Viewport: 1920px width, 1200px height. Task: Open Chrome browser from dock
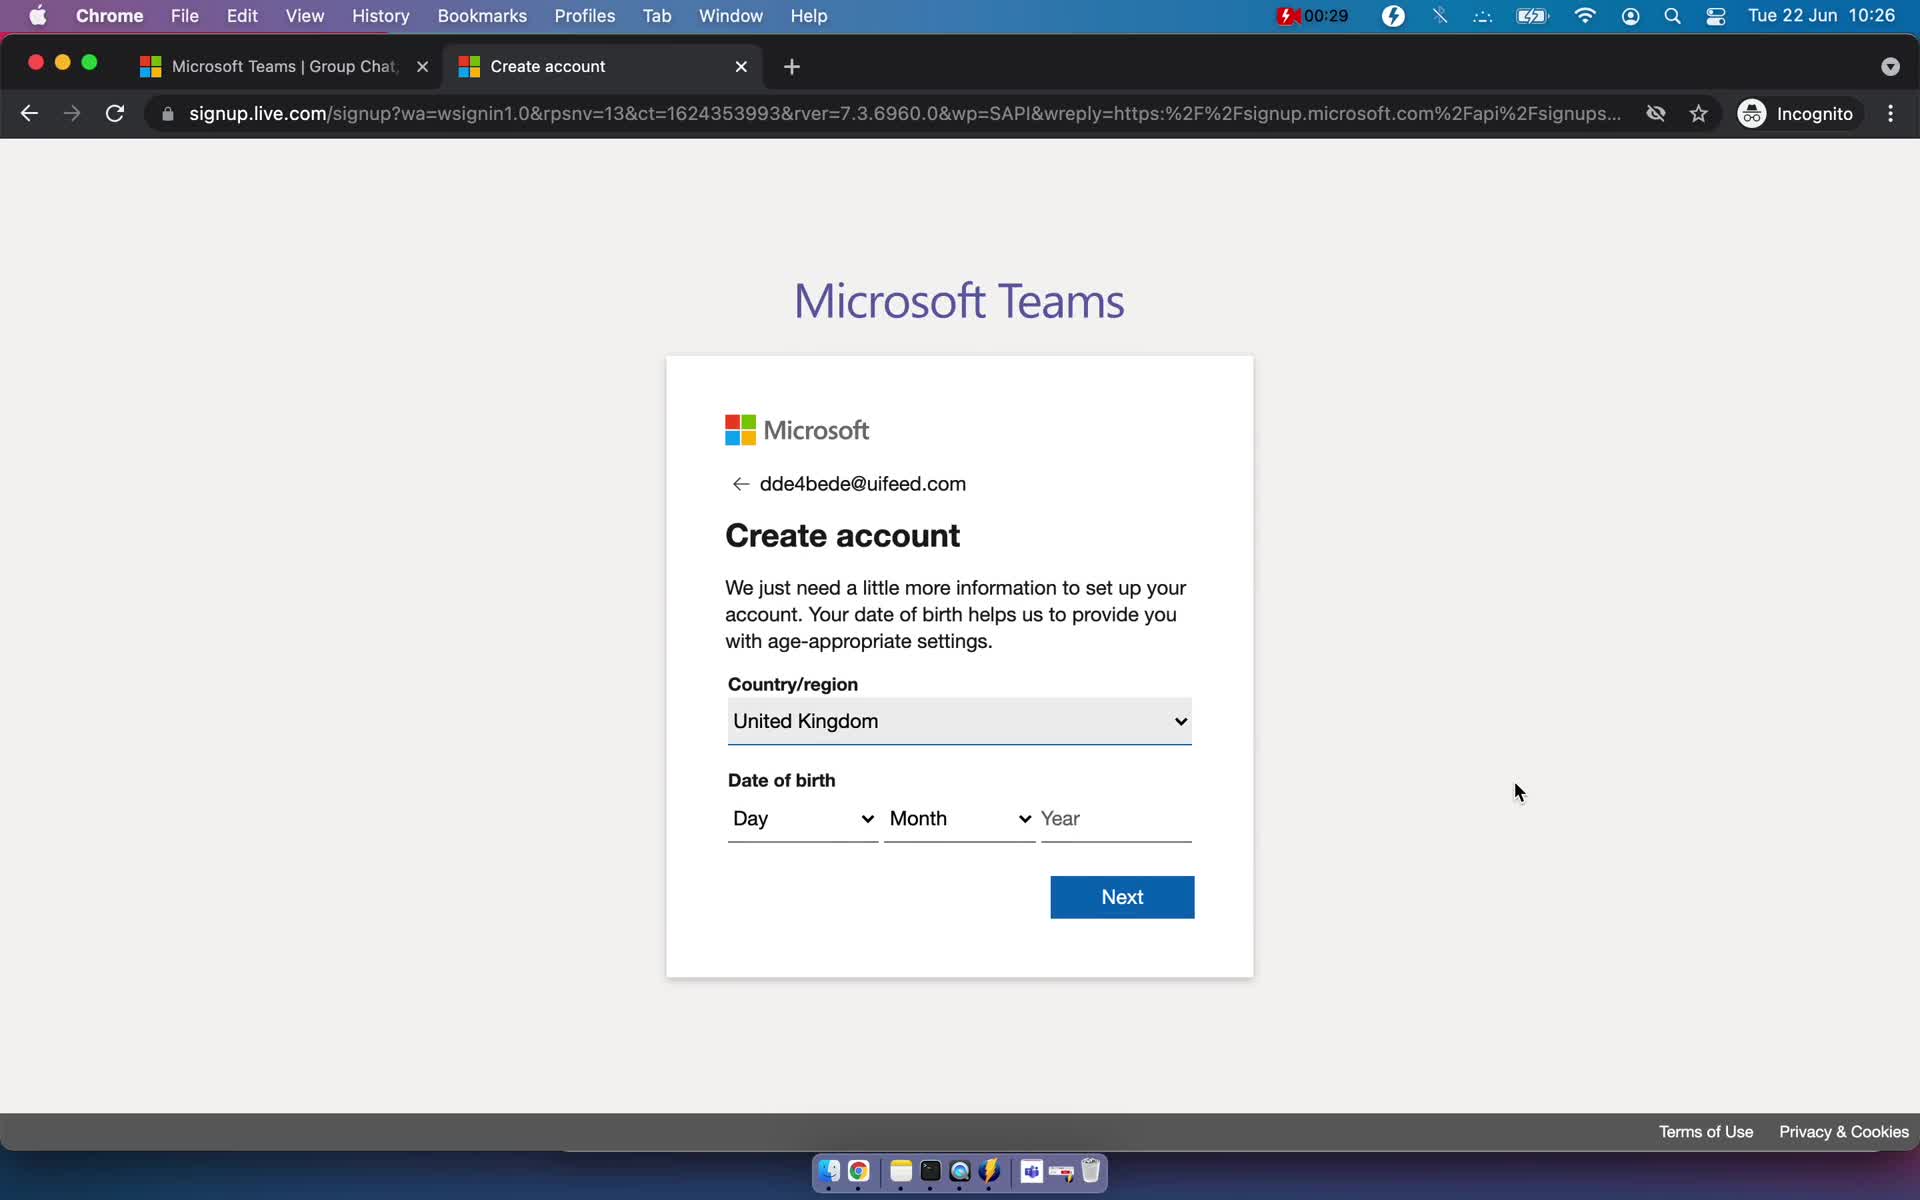click(858, 1172)
